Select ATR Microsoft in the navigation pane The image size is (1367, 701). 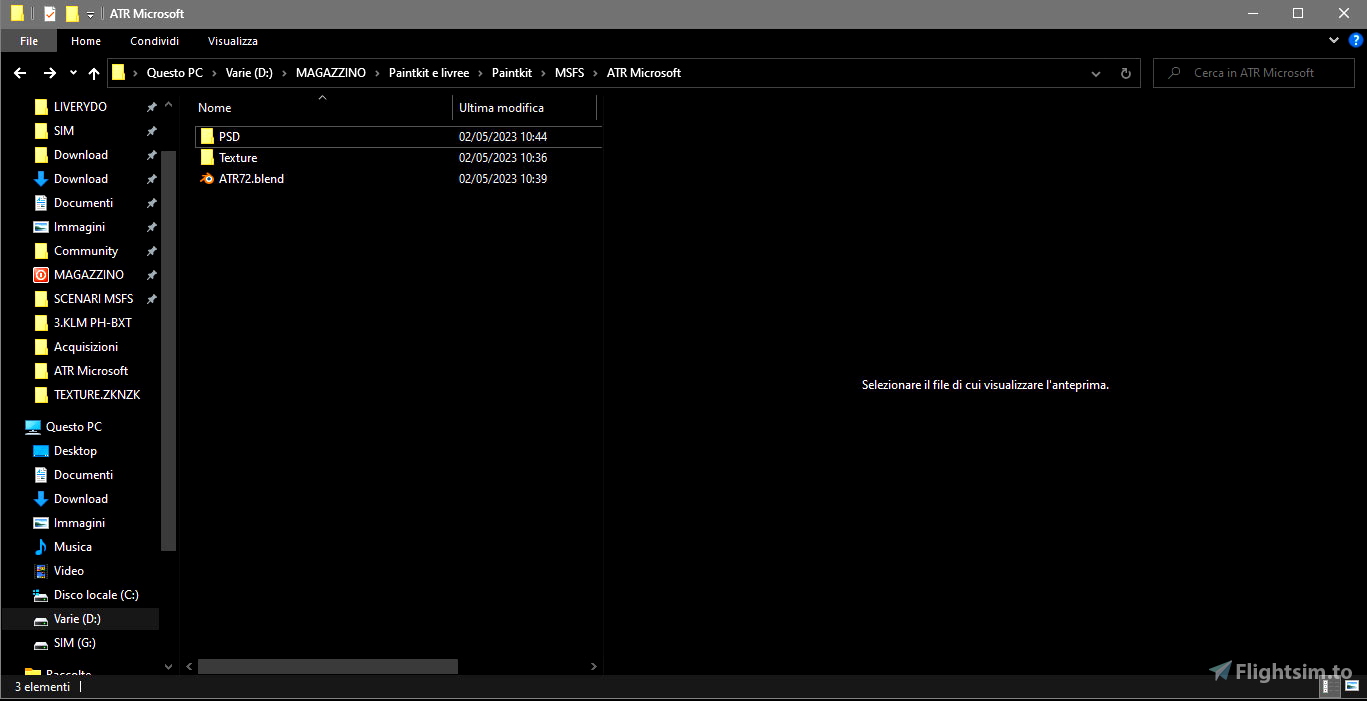tap(91, 371)
